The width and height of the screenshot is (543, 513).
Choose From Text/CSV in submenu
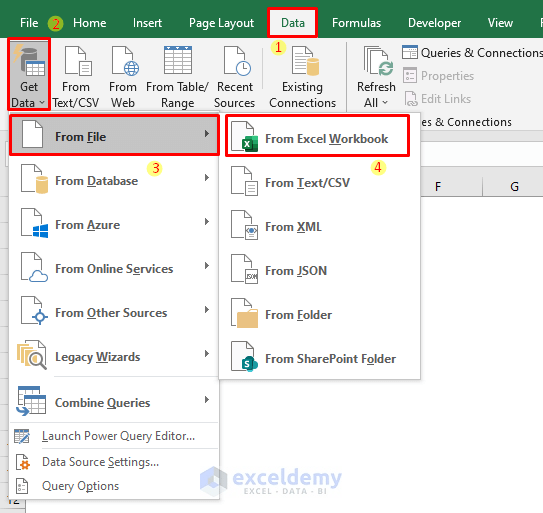(x=319, y=182)
